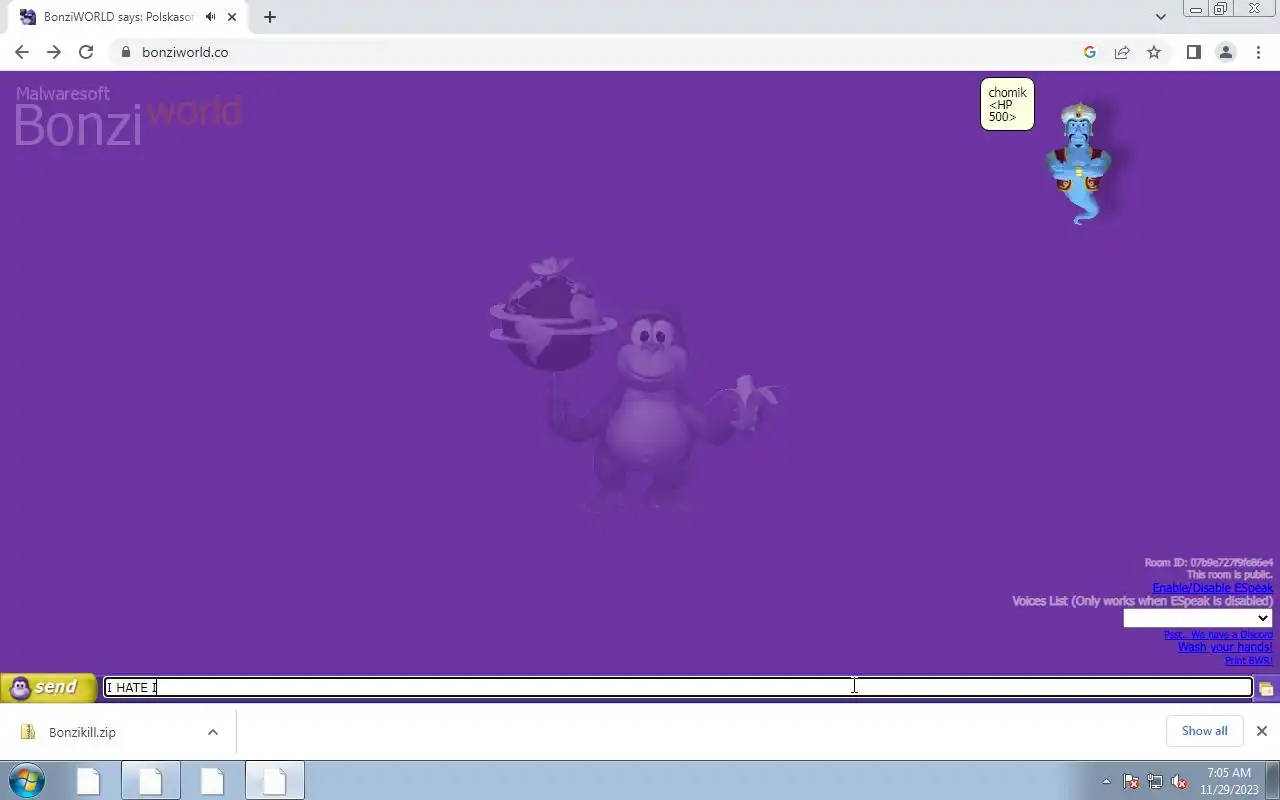1280x800 pixels.
Task: Click the share page icon
Action: coord(1122,52)
